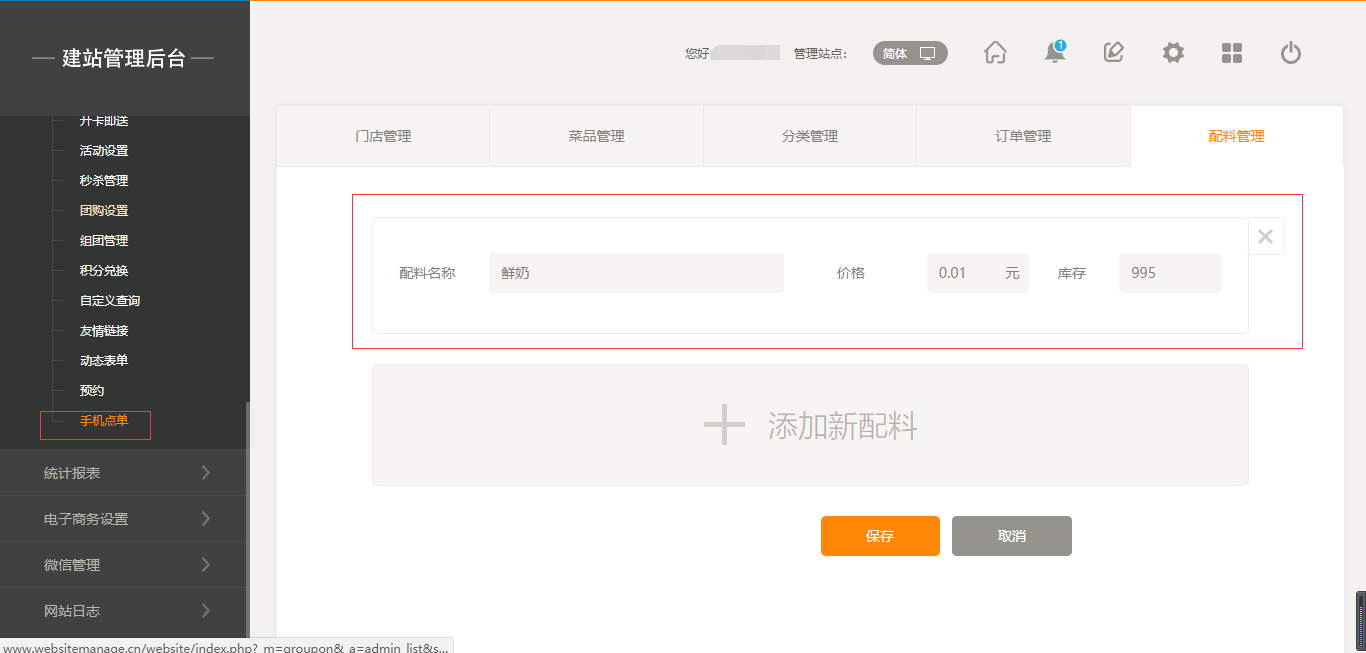Open the notification bell
Image resolution: width=1366 pixels, height=653 pixels.
[x=1054, y=53]
